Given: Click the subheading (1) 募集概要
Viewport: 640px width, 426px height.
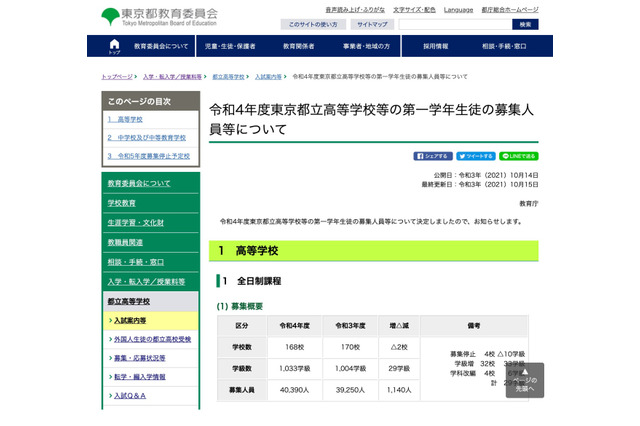Looking at the screenshot, I should pos(240,306).
